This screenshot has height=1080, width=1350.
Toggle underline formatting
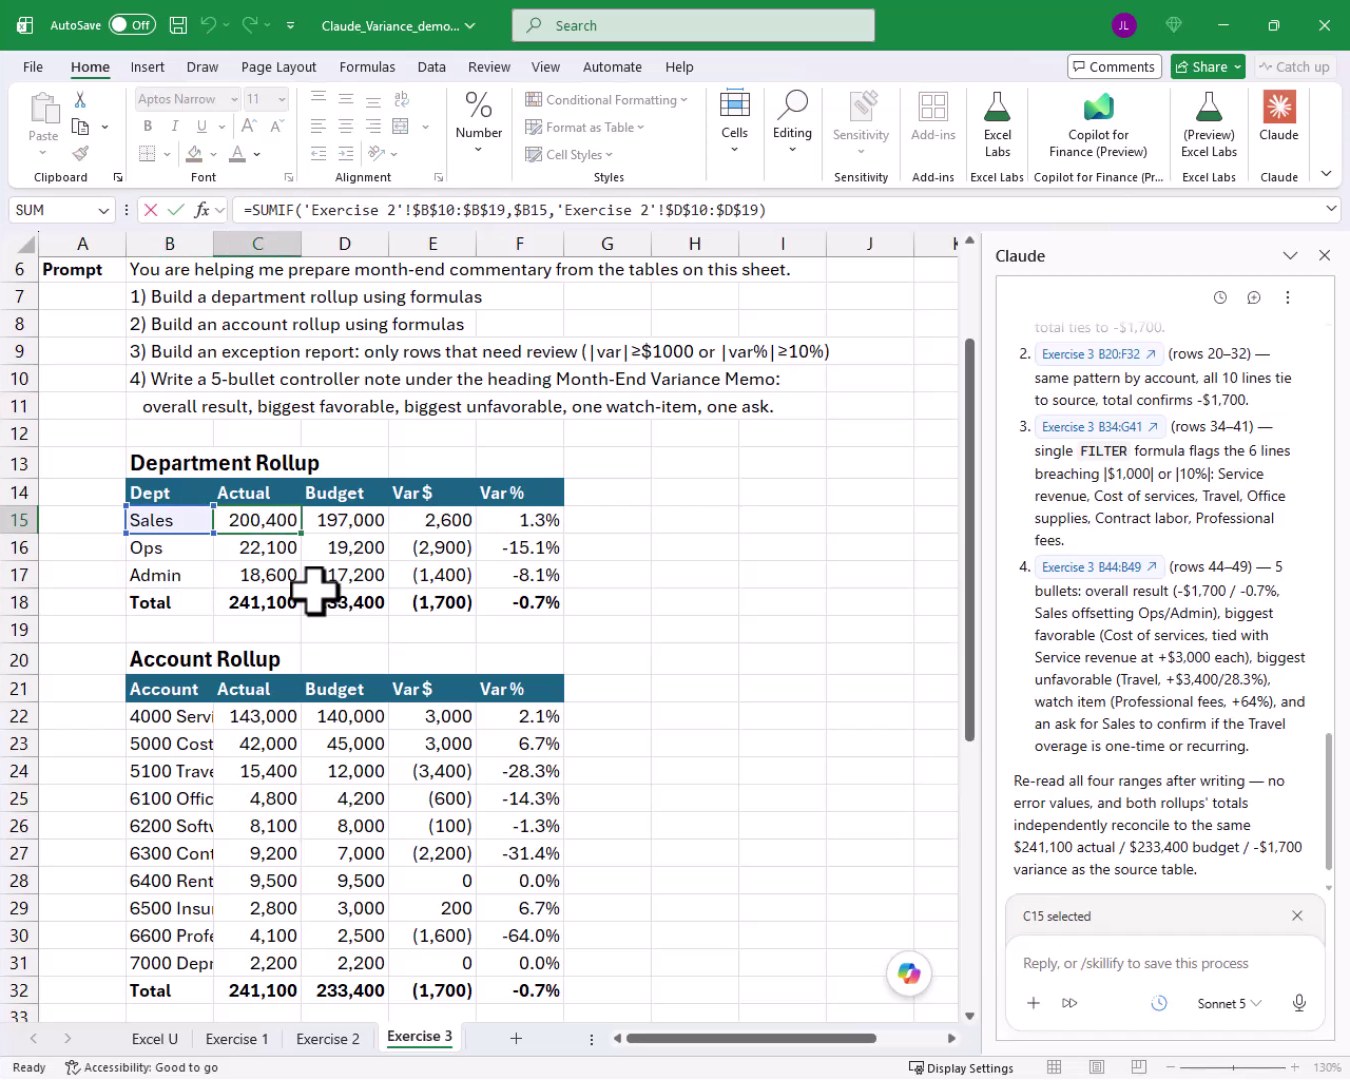pos(202,126)
